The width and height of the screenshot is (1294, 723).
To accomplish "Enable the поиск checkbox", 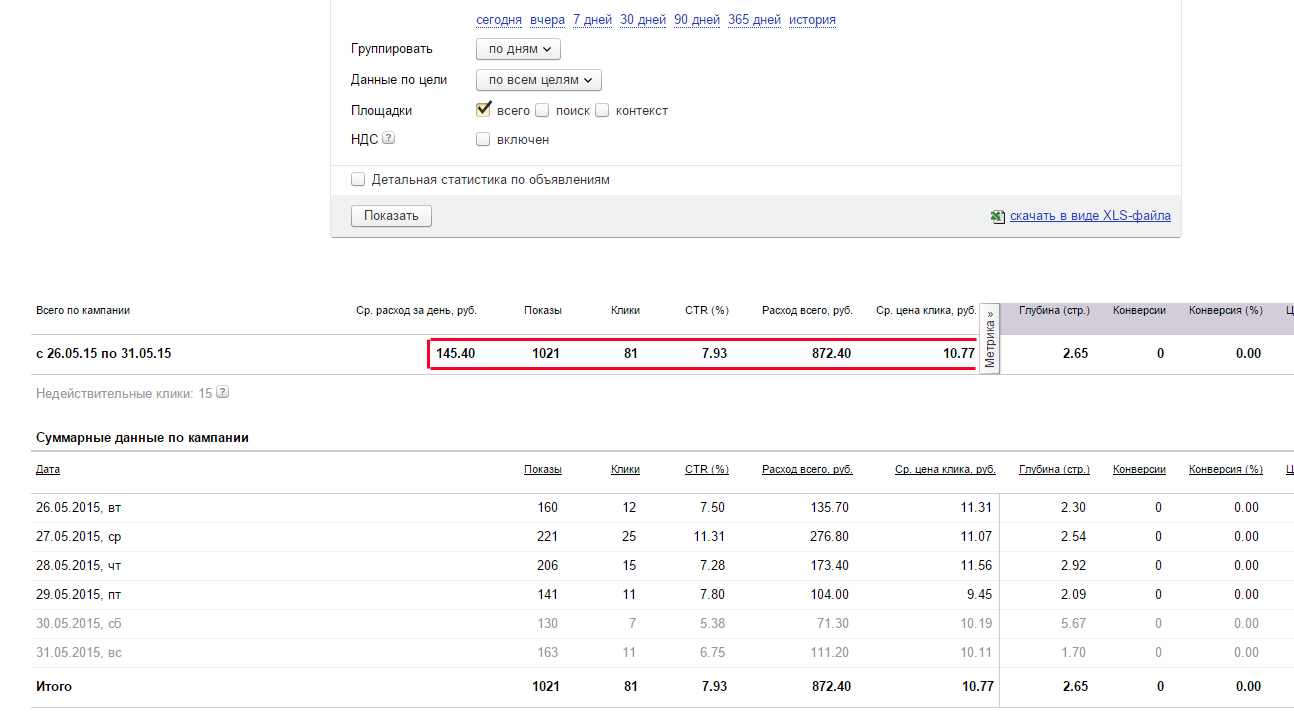I will coord(542,110).
